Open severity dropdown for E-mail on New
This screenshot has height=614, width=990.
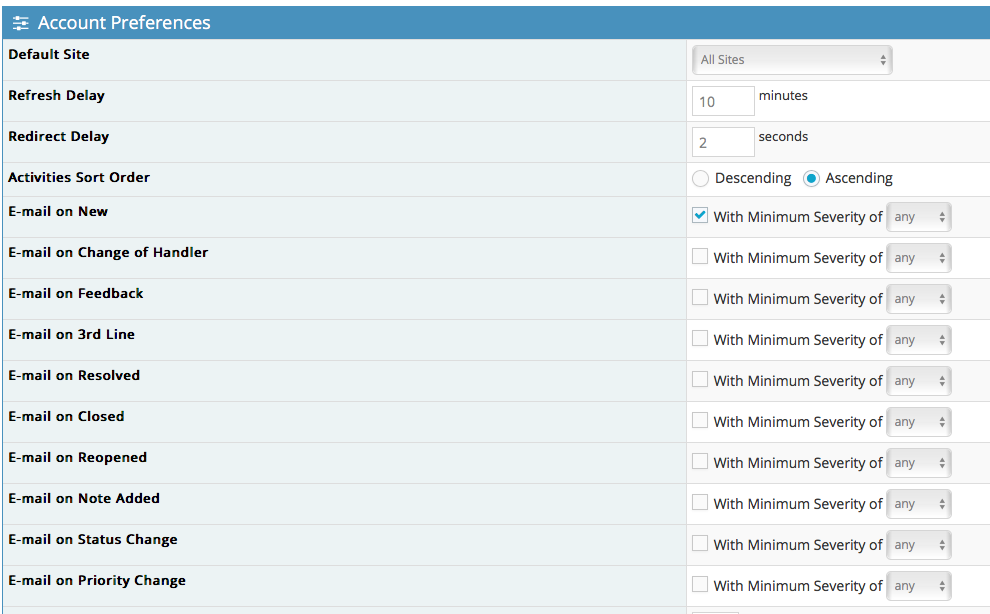click(919, 217)
